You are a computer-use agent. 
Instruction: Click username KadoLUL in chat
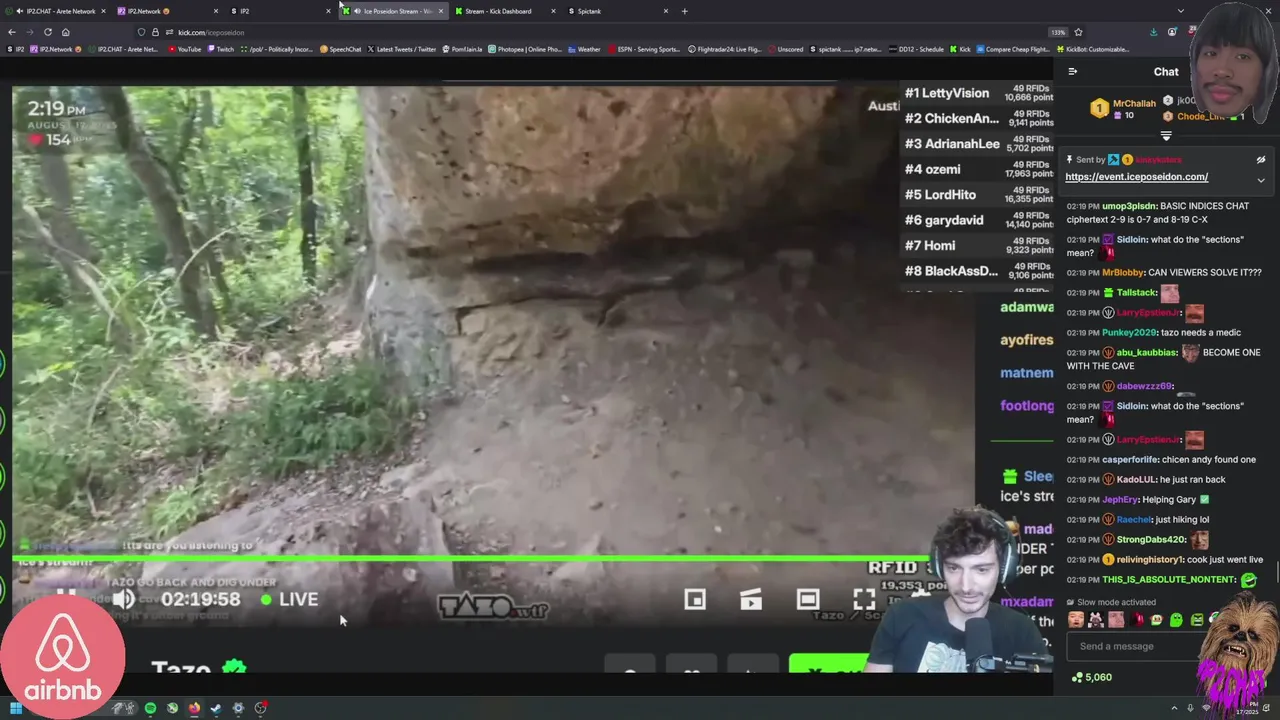pyautogui.click(x=1136, y=479)
